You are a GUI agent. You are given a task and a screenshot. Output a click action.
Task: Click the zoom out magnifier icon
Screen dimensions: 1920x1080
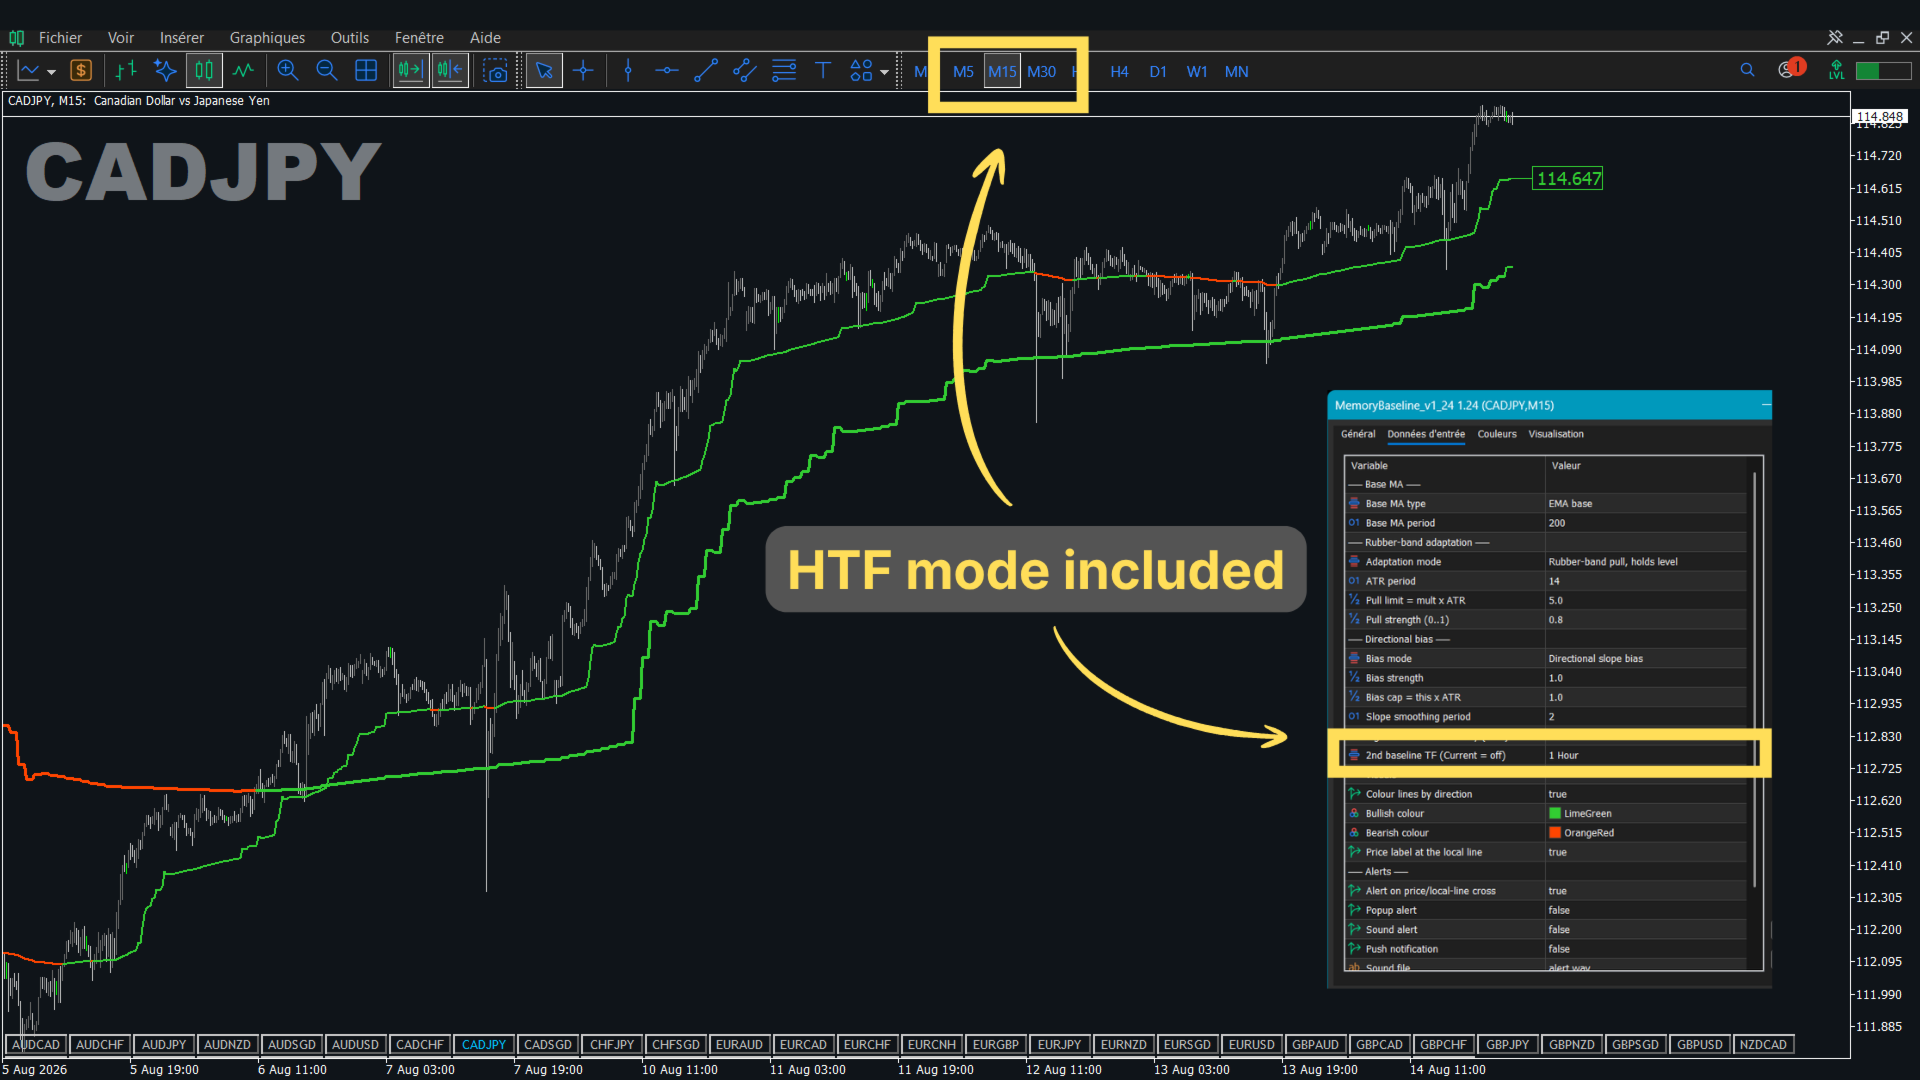click(x=327, y=71)
